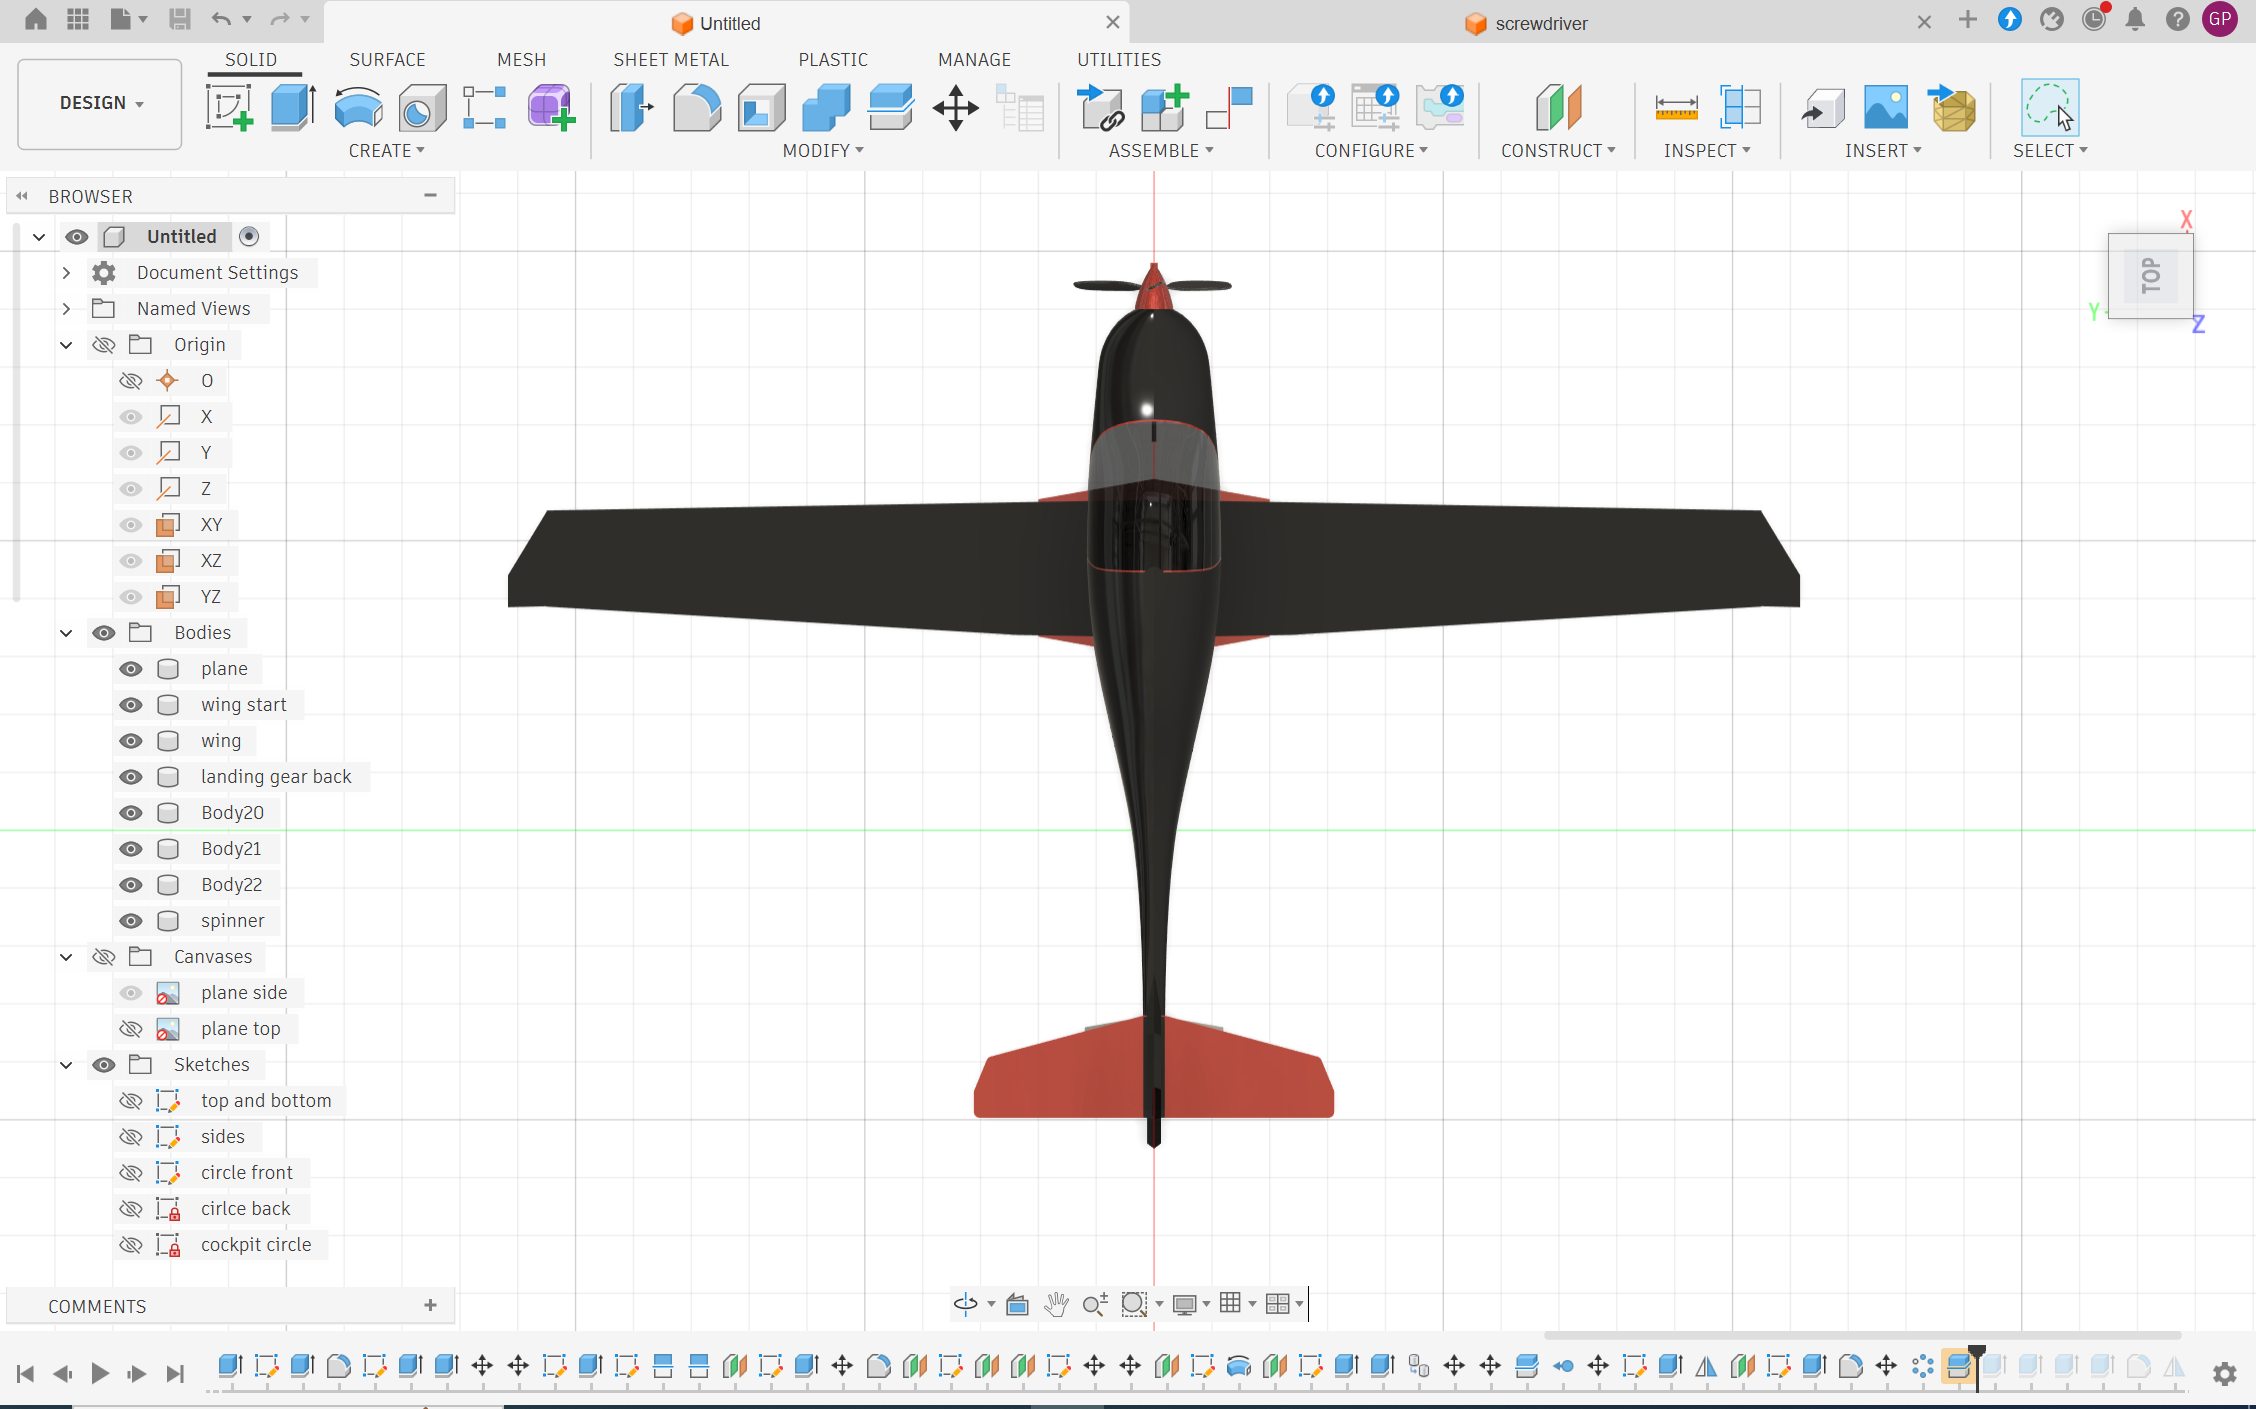
Task: Jump to timeline beginning
Action: [x=25, y=1373]
